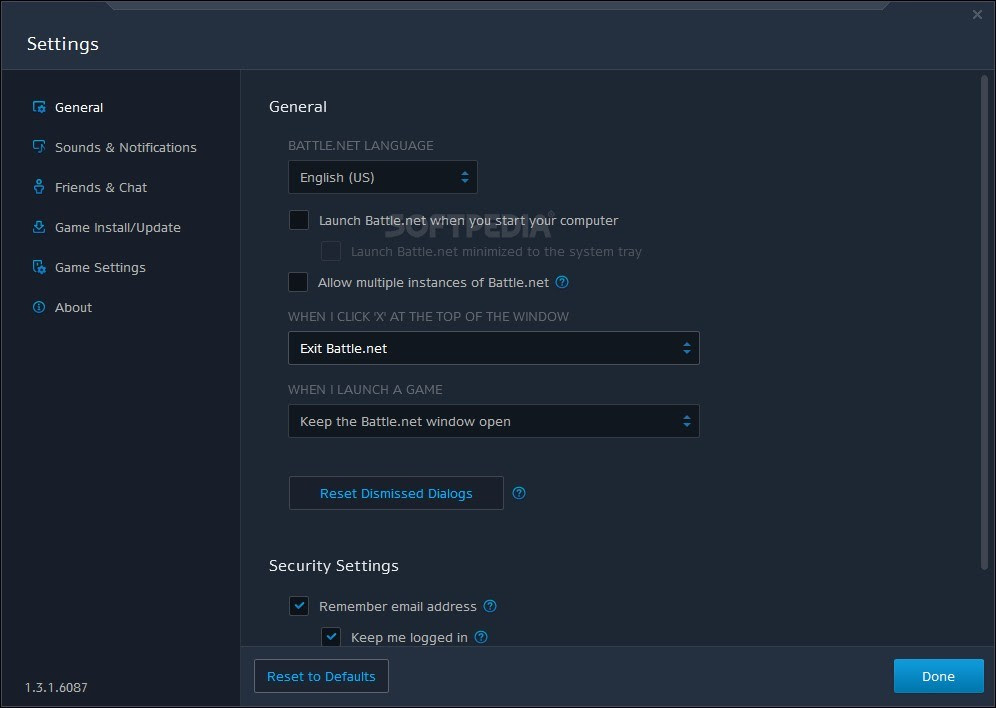Open the Exit Battle.net dropdown
996x708 pixels.
(494, 348)
